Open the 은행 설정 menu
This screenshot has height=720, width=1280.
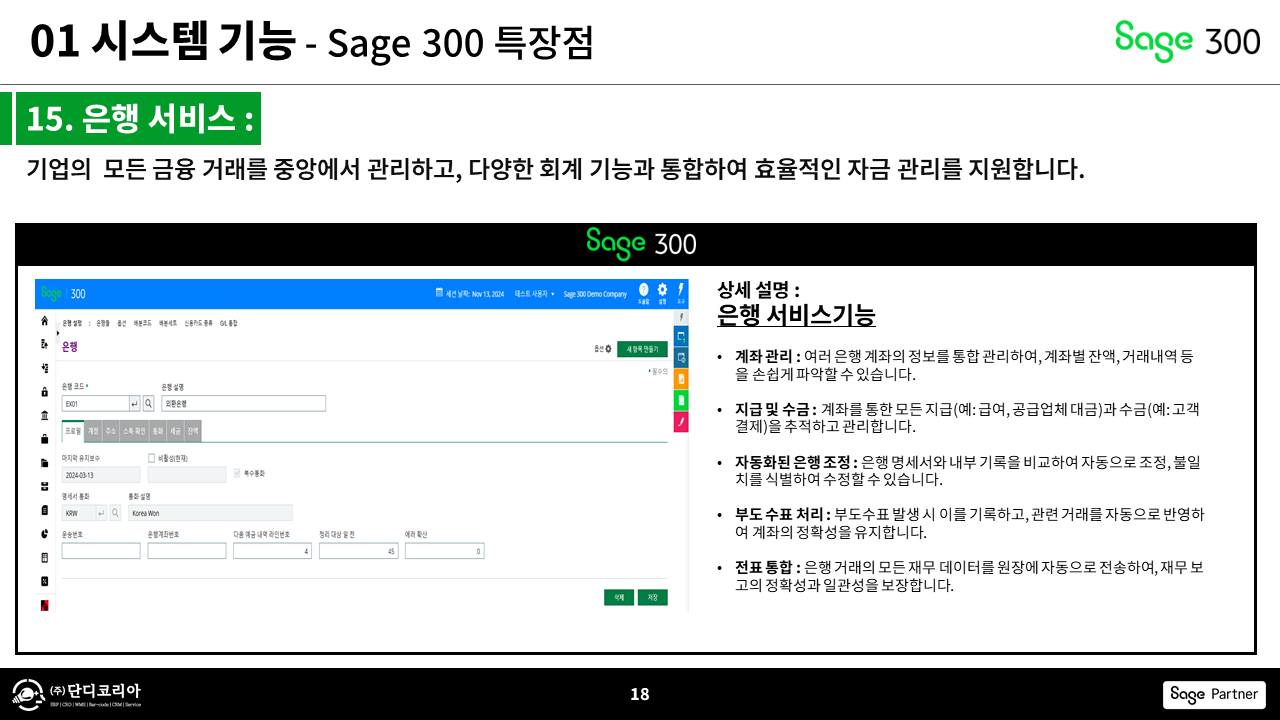(72, 323)
